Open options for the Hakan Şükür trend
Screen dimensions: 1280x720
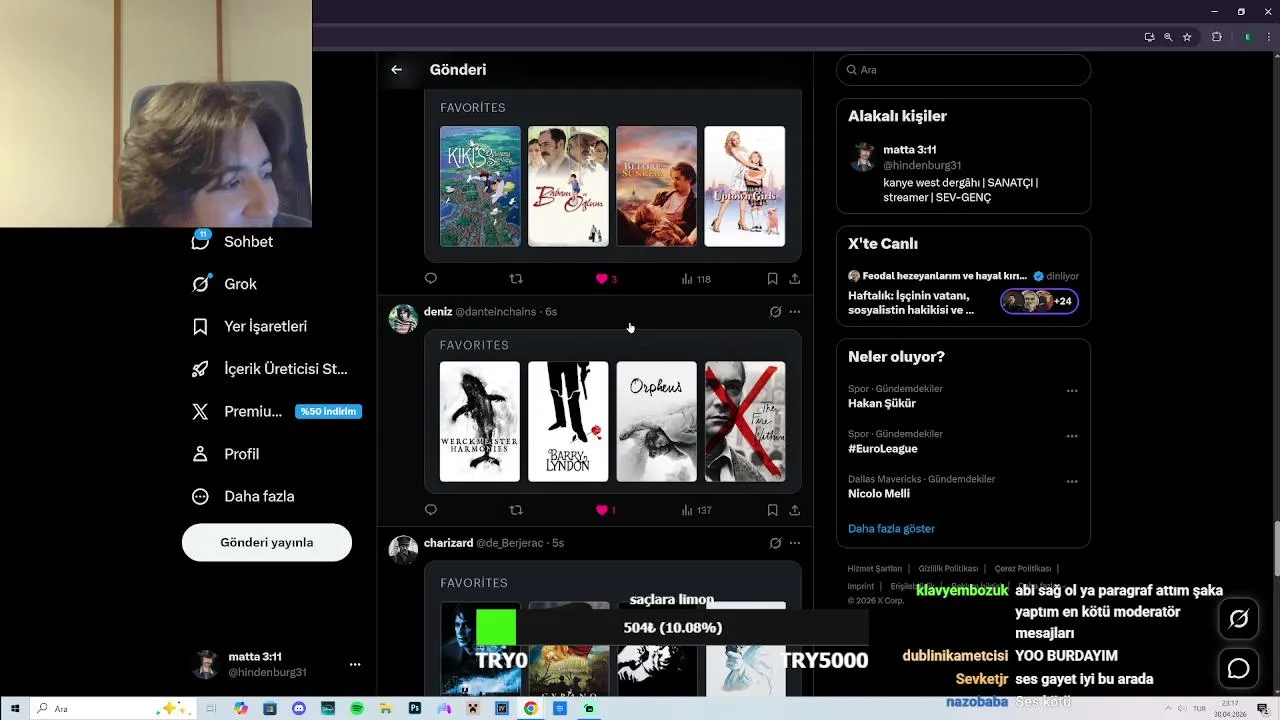point(1072,391)
